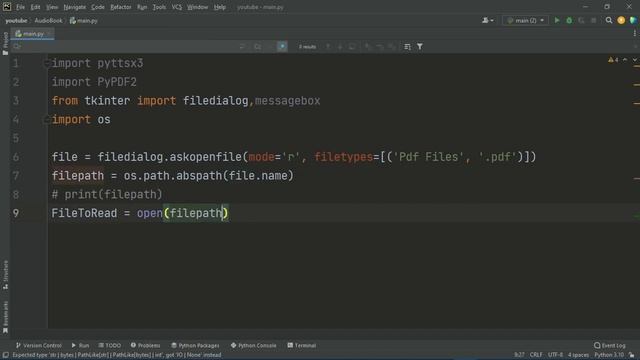Open the Navigate menu
The height and width of the screenshot is (360, 640).
pyautogui.click(x=75, y=7)
